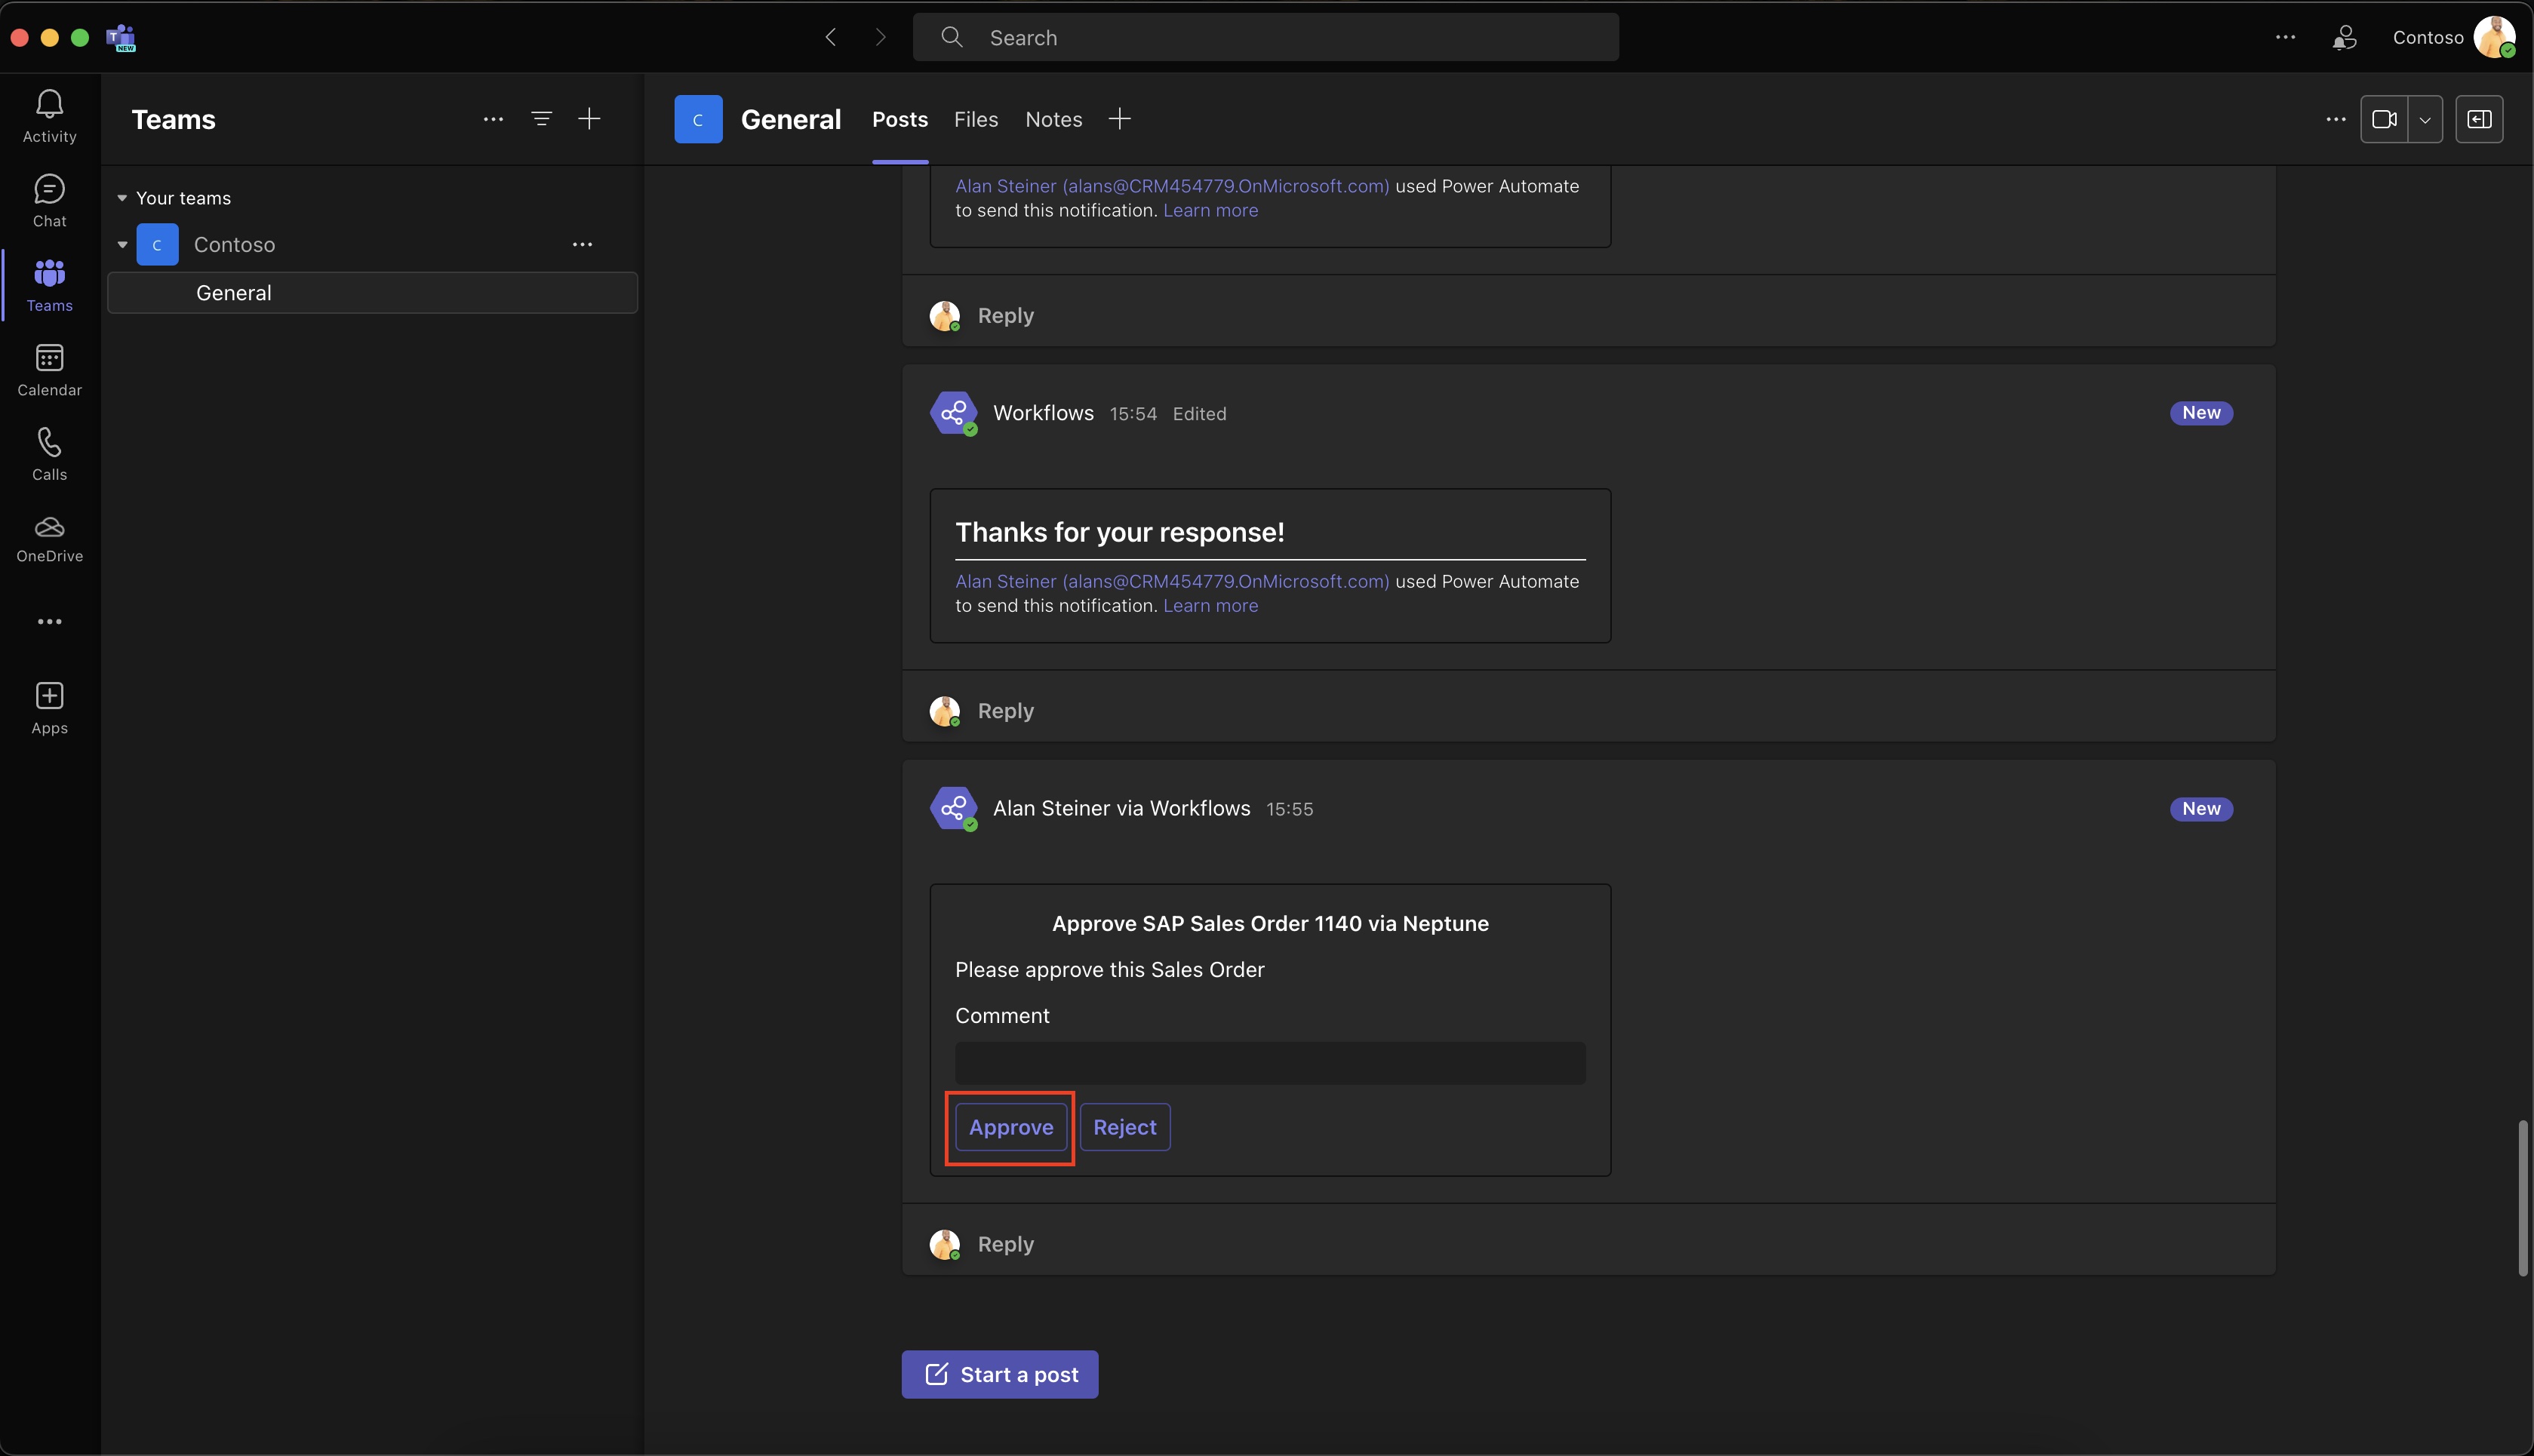Switch to the Notes tab
This screenshot has width=2534, height=1456.
point(1053,119)
